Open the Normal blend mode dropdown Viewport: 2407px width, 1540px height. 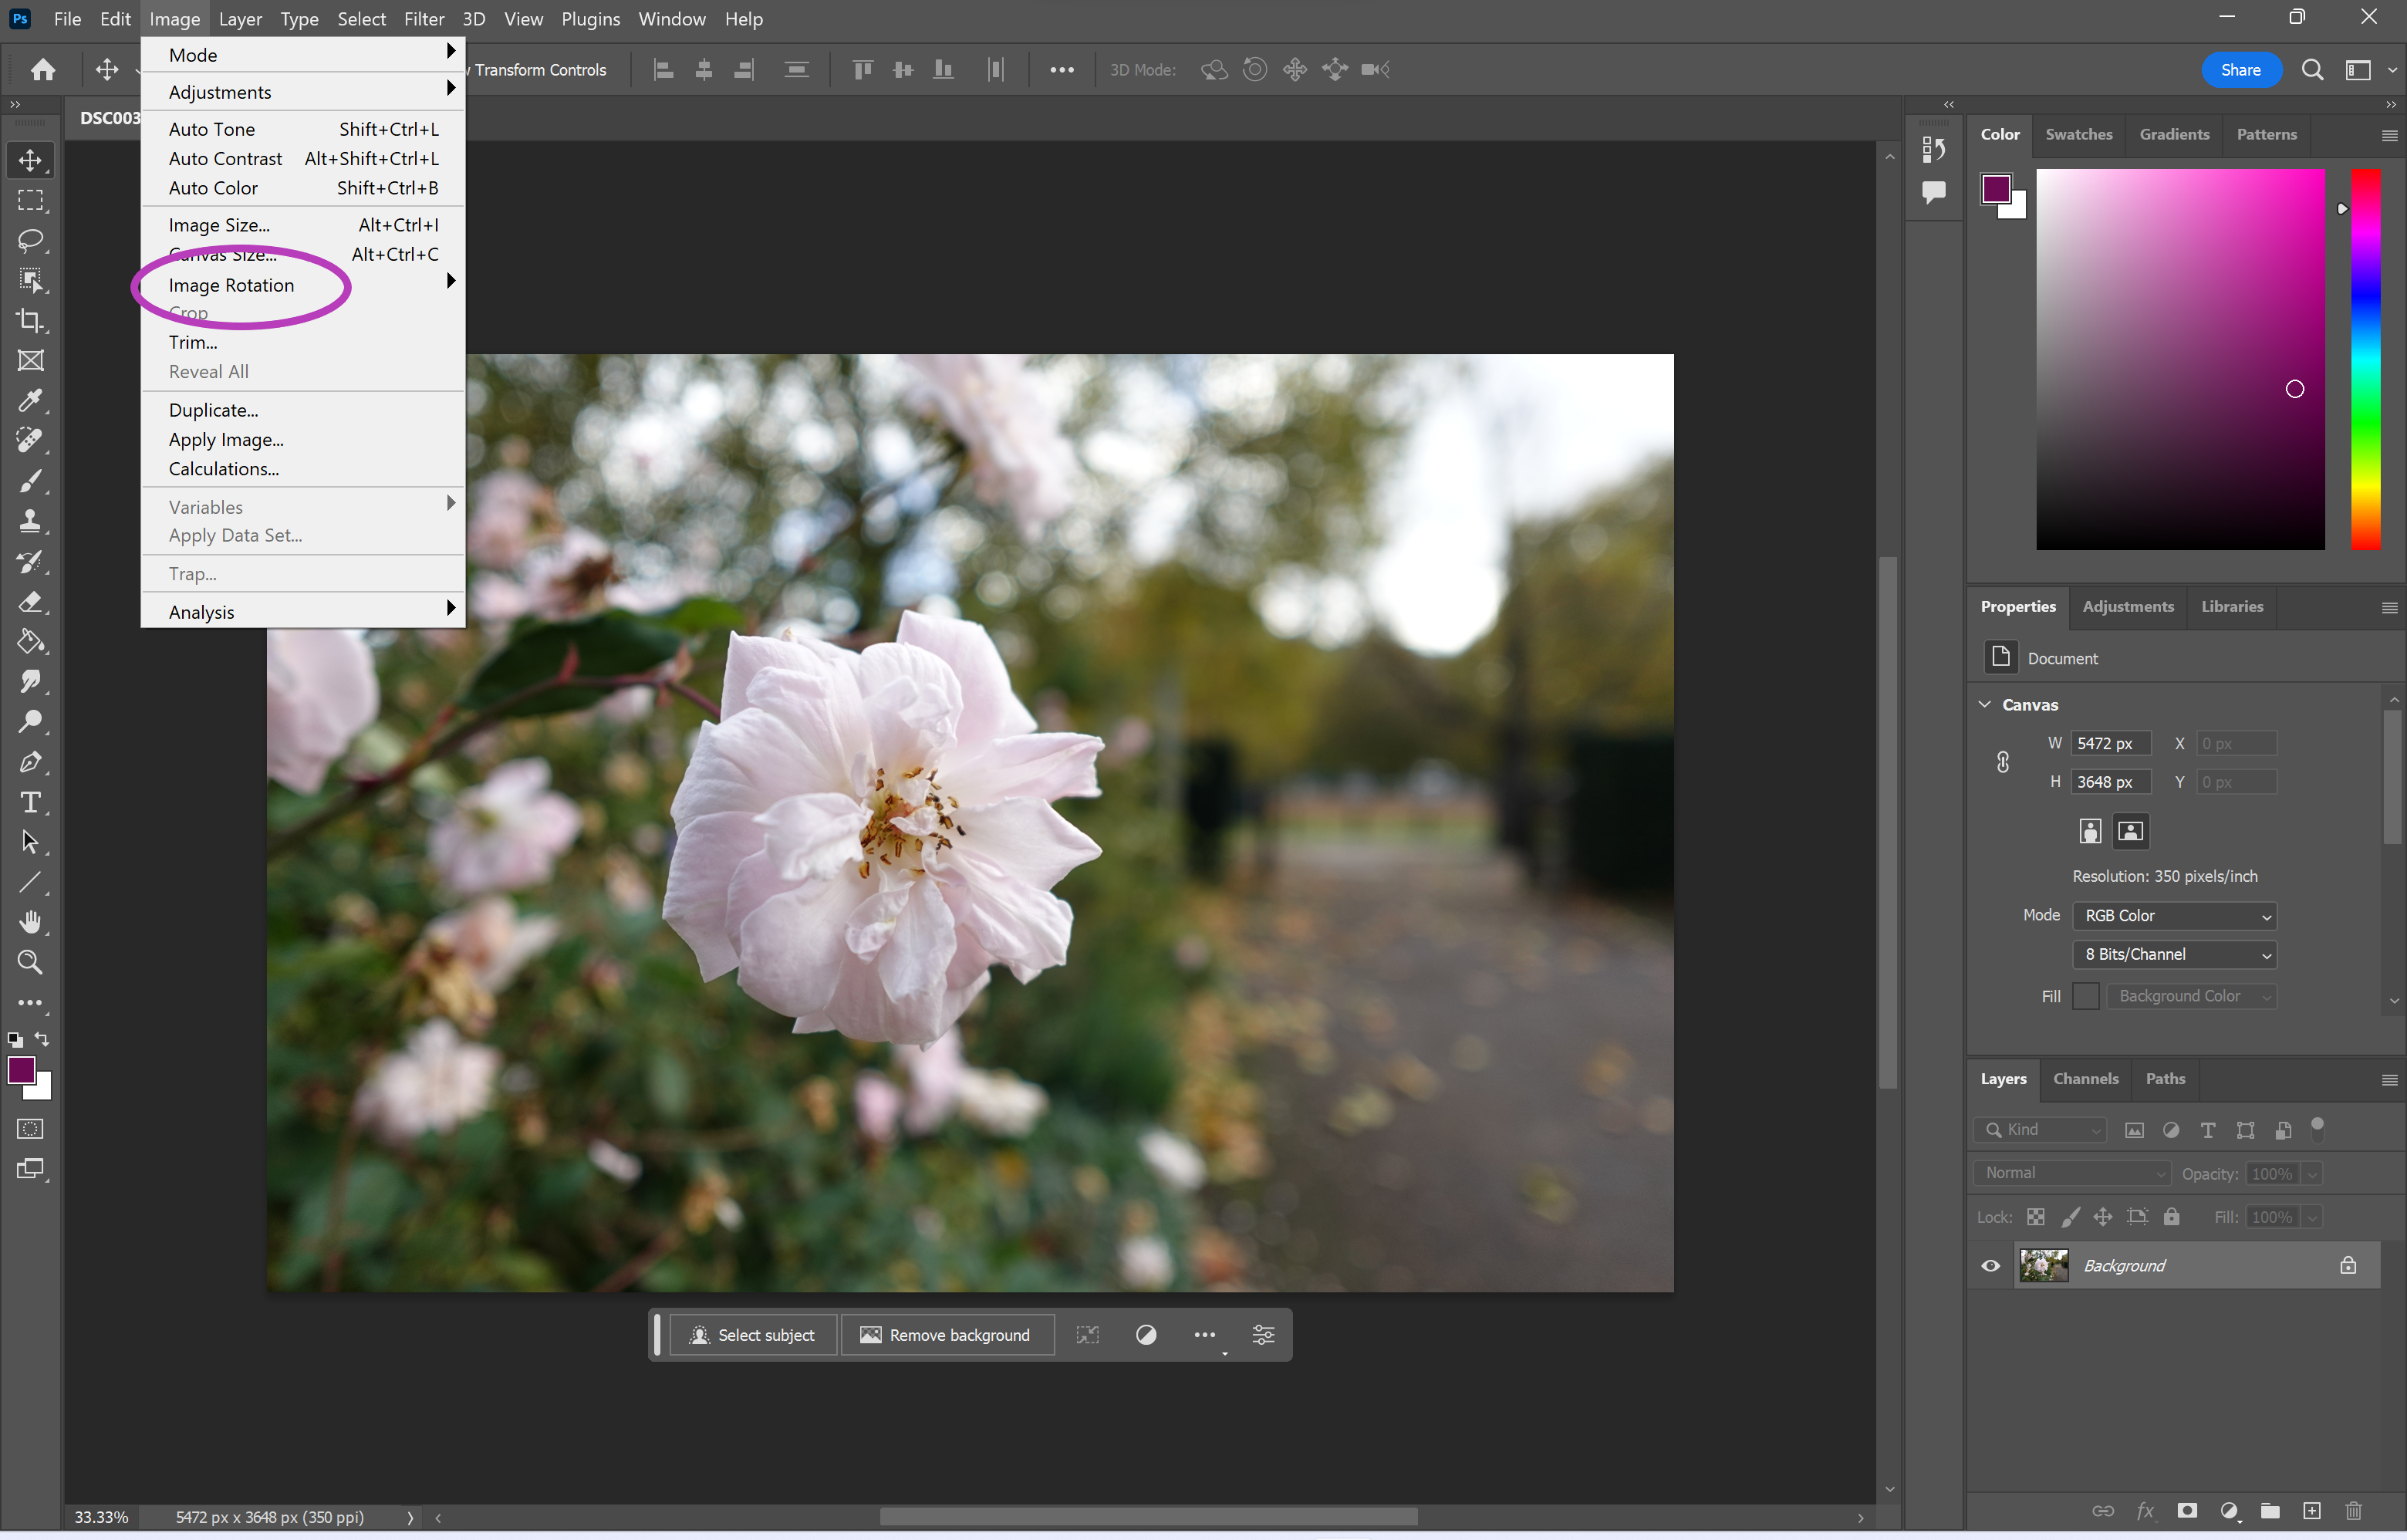(2072, 1173)
